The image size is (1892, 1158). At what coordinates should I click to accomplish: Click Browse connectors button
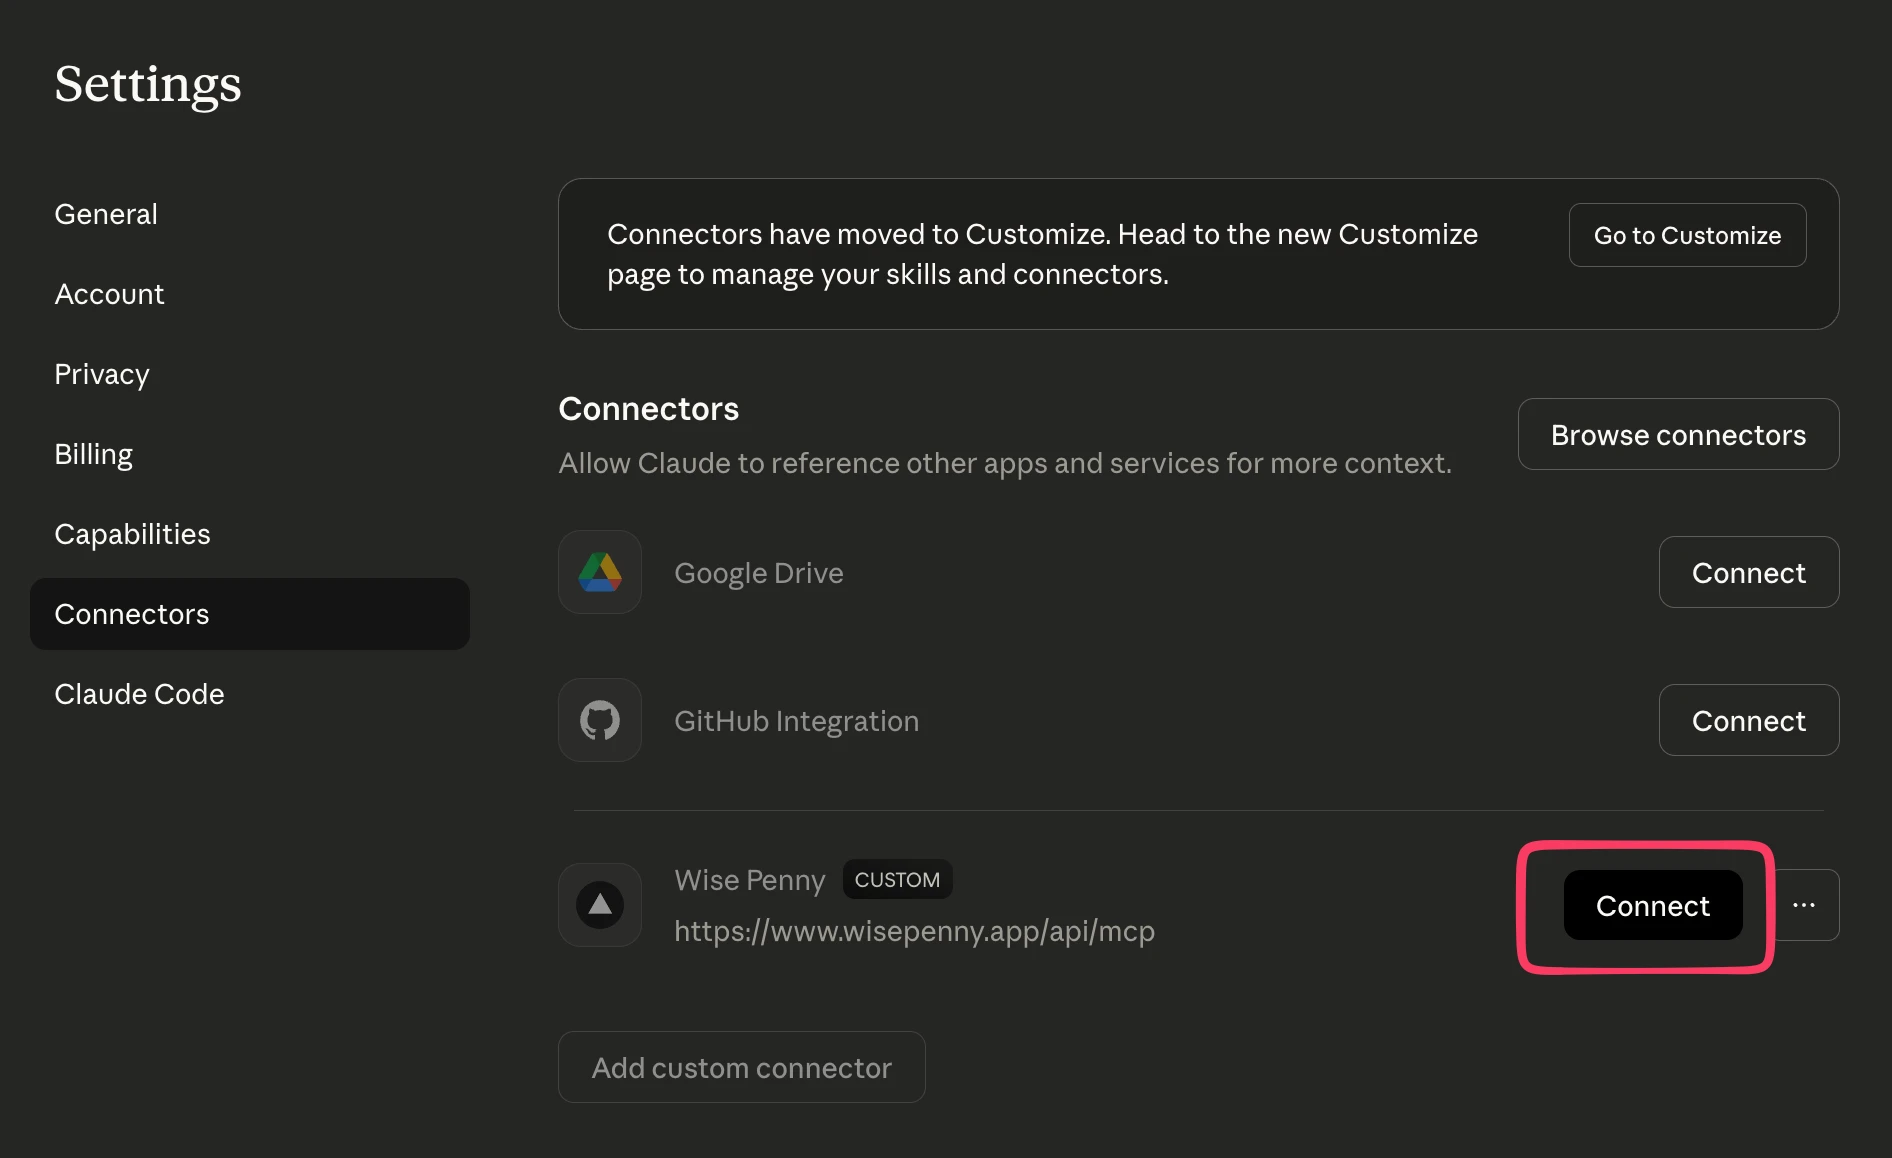1678,434
